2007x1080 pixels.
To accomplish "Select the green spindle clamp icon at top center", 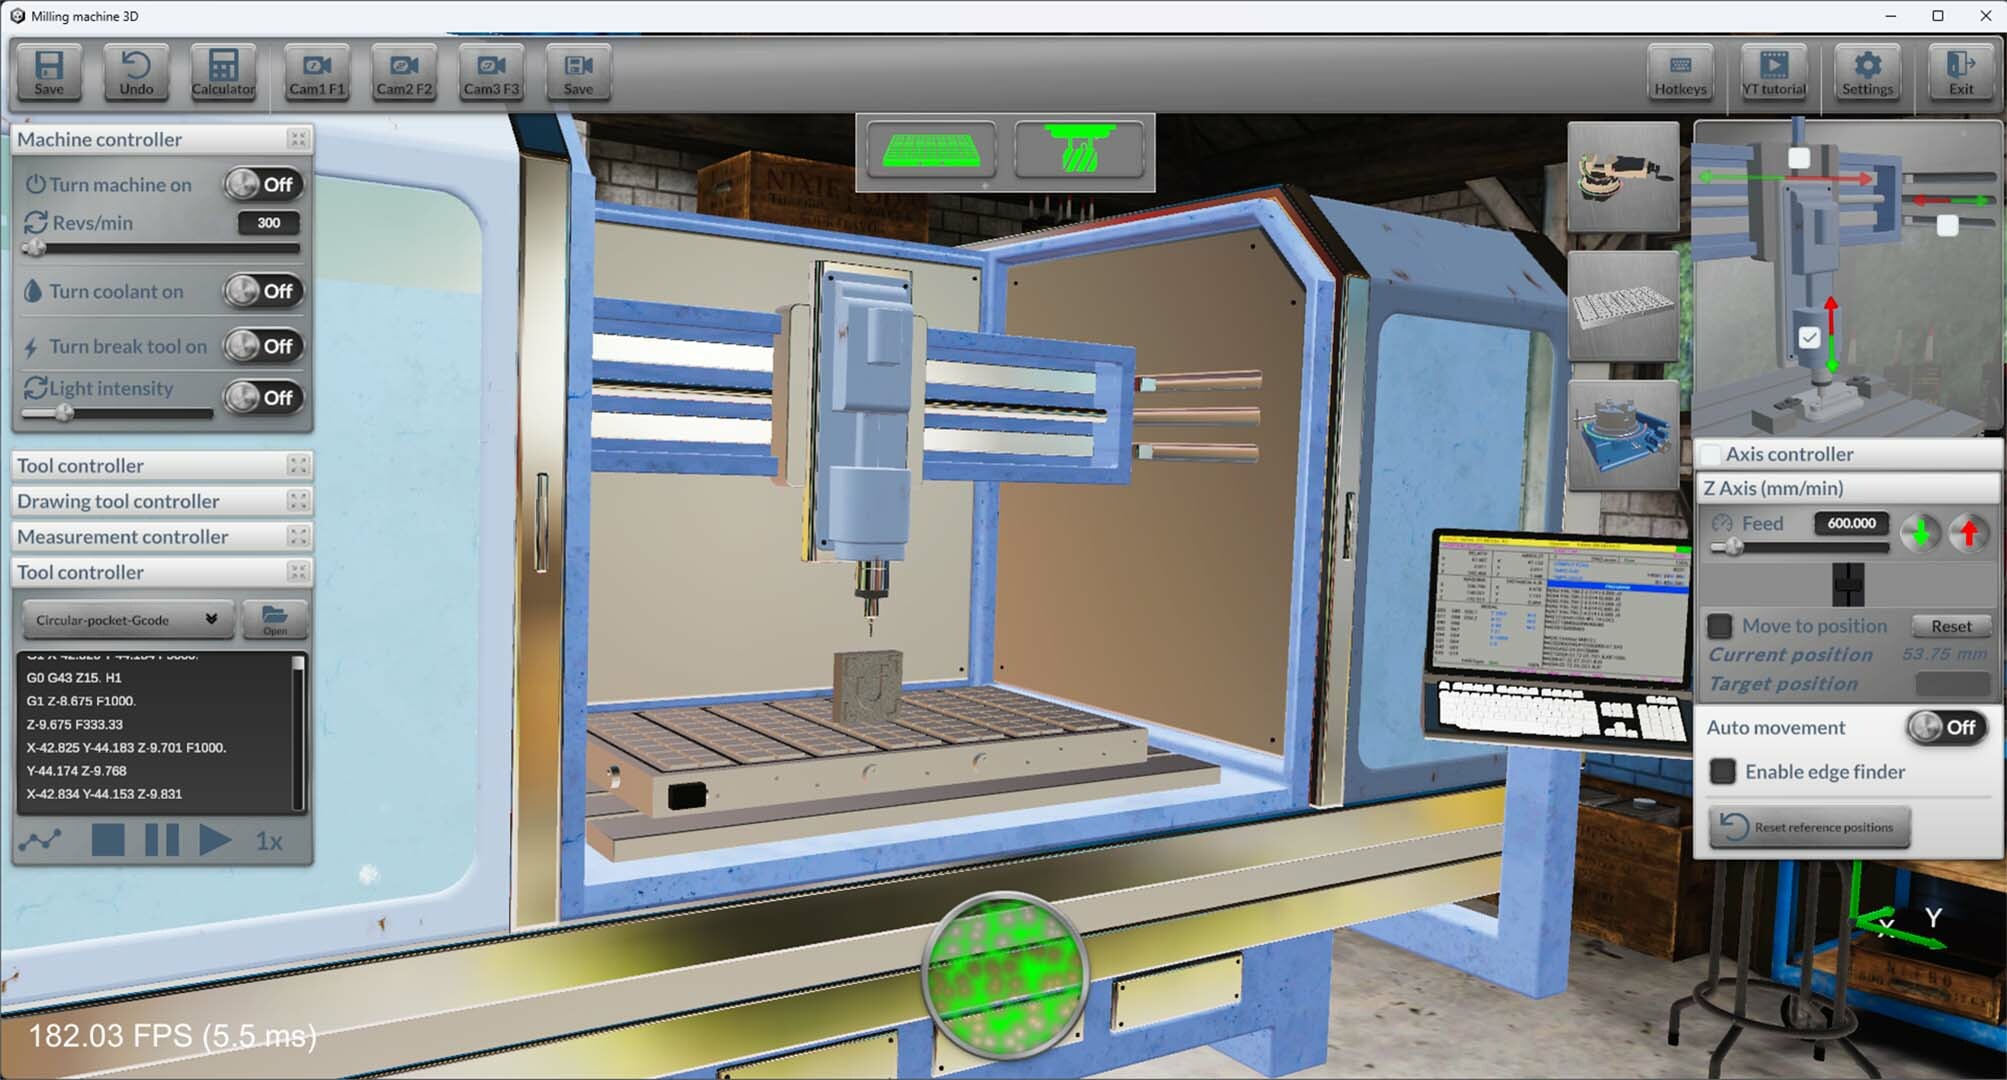I will [x=1080, y=151].
